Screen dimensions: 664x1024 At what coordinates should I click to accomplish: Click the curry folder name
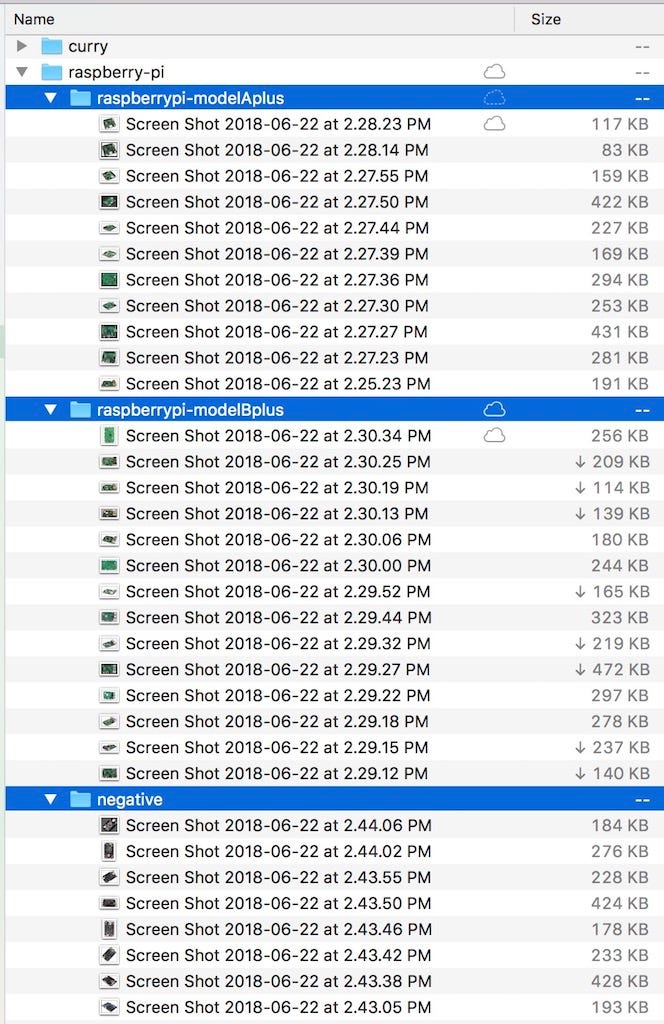88,47
